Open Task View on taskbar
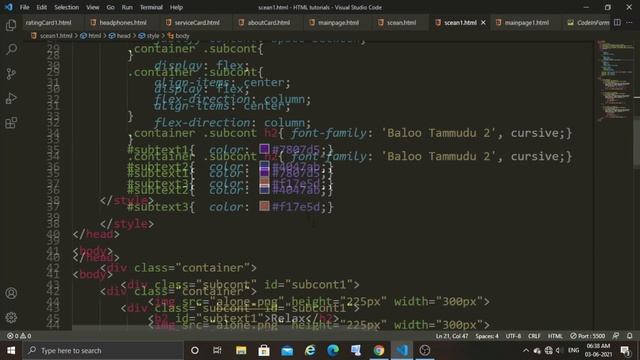 pyautogui.click(x=217, y=350)
